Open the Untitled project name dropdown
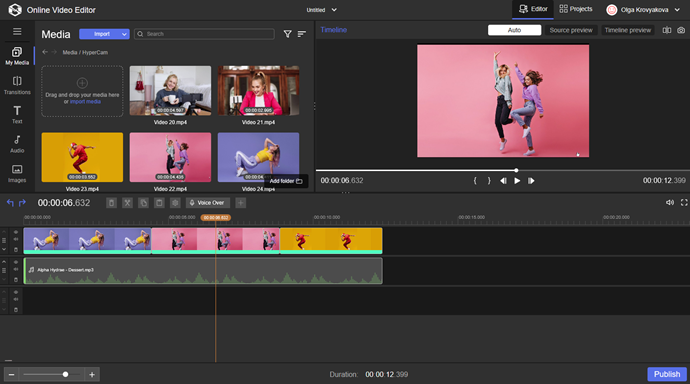The image size is (690, 384). [x=334, y=10]
